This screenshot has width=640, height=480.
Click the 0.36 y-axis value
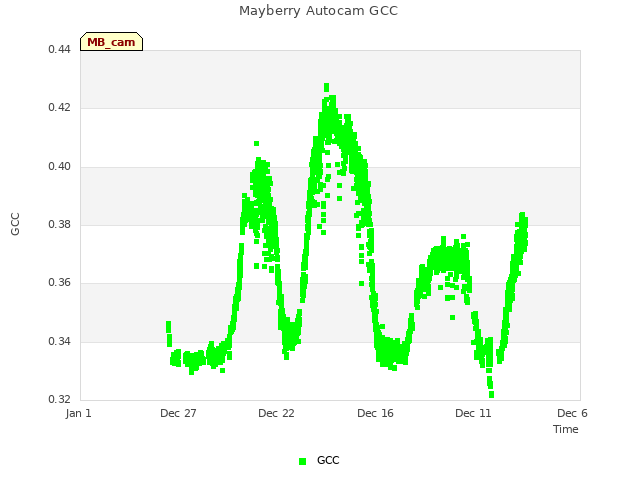[60, 282]
